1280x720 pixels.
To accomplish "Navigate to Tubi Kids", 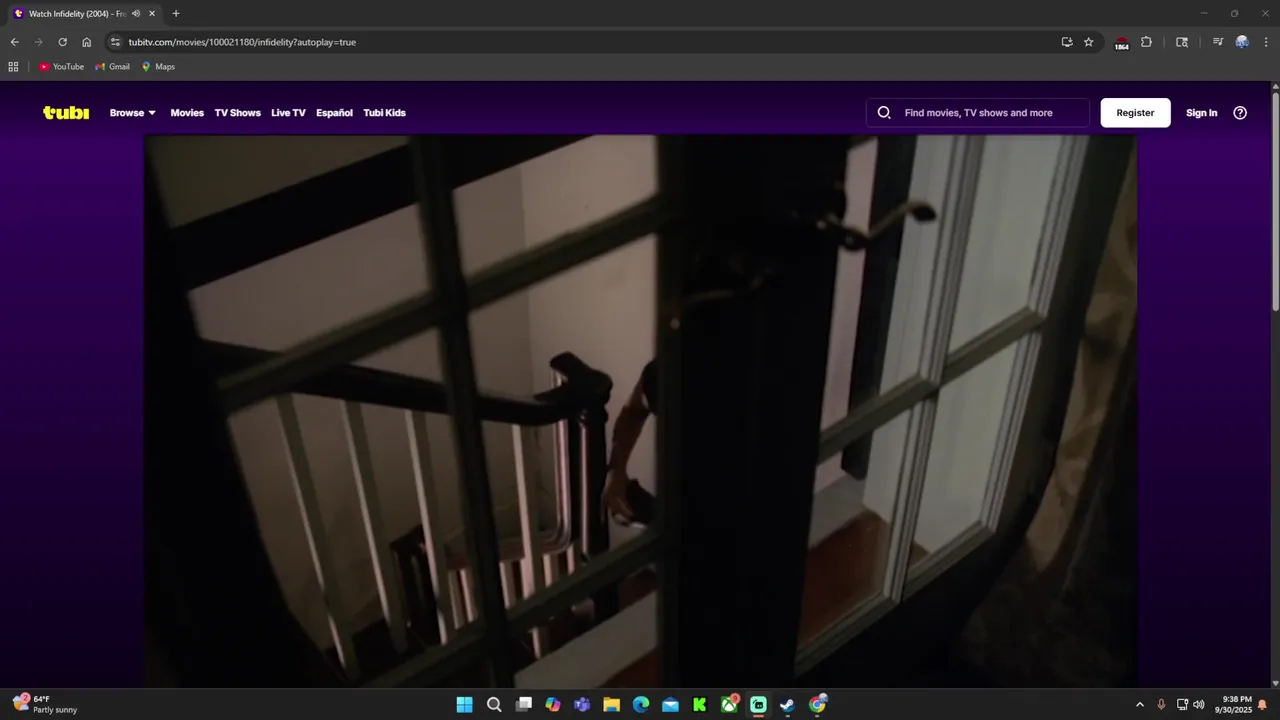I will tap(384, 113).
